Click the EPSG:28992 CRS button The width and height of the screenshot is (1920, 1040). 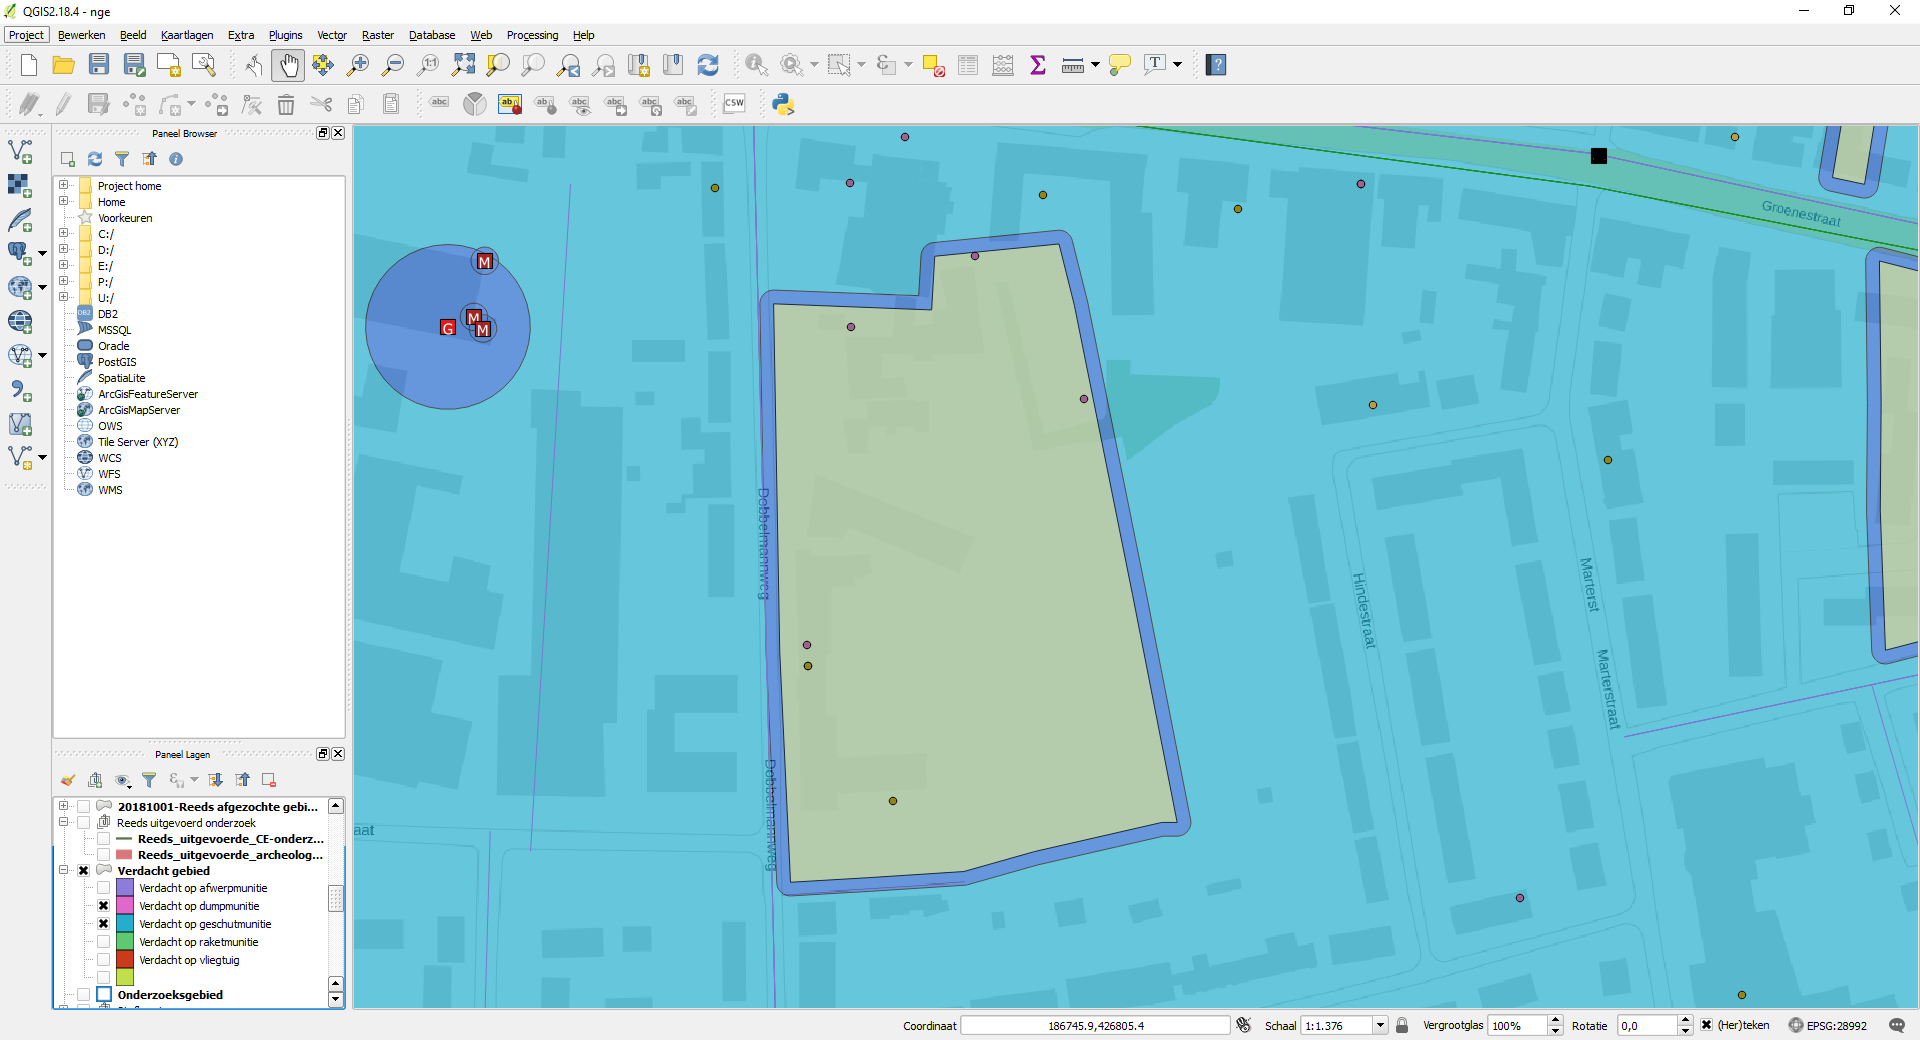click(1827, 1025)
